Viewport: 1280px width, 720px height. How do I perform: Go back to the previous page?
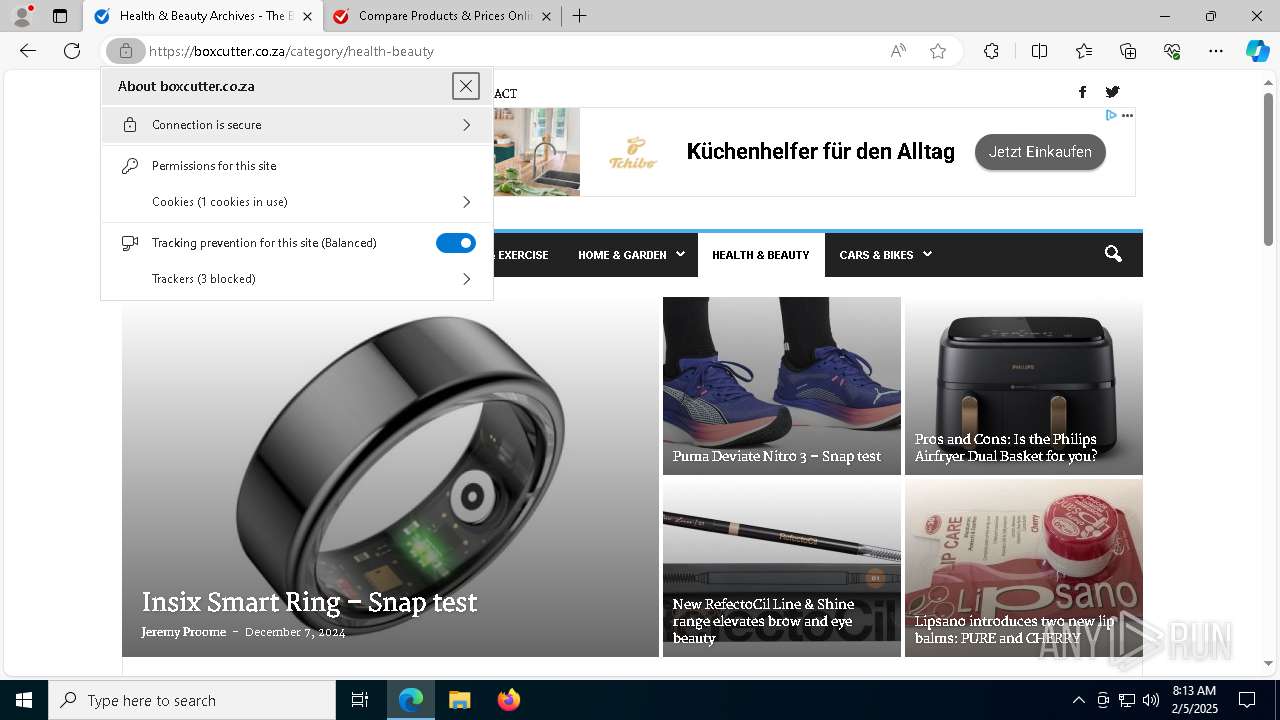[28, 51]
